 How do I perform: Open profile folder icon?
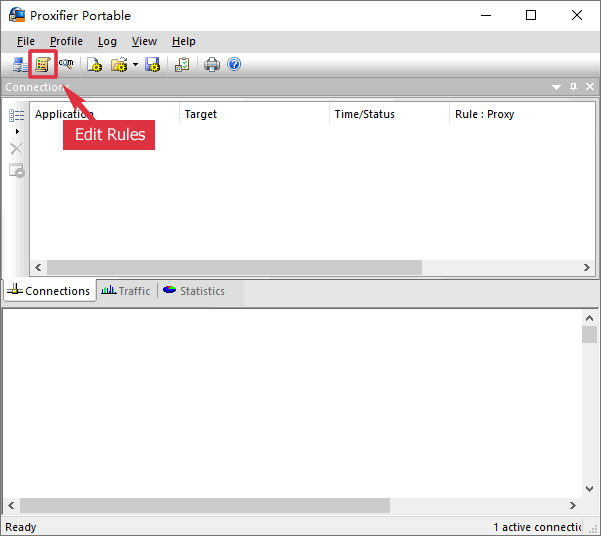pyautogui.click(x=120, y=64)
